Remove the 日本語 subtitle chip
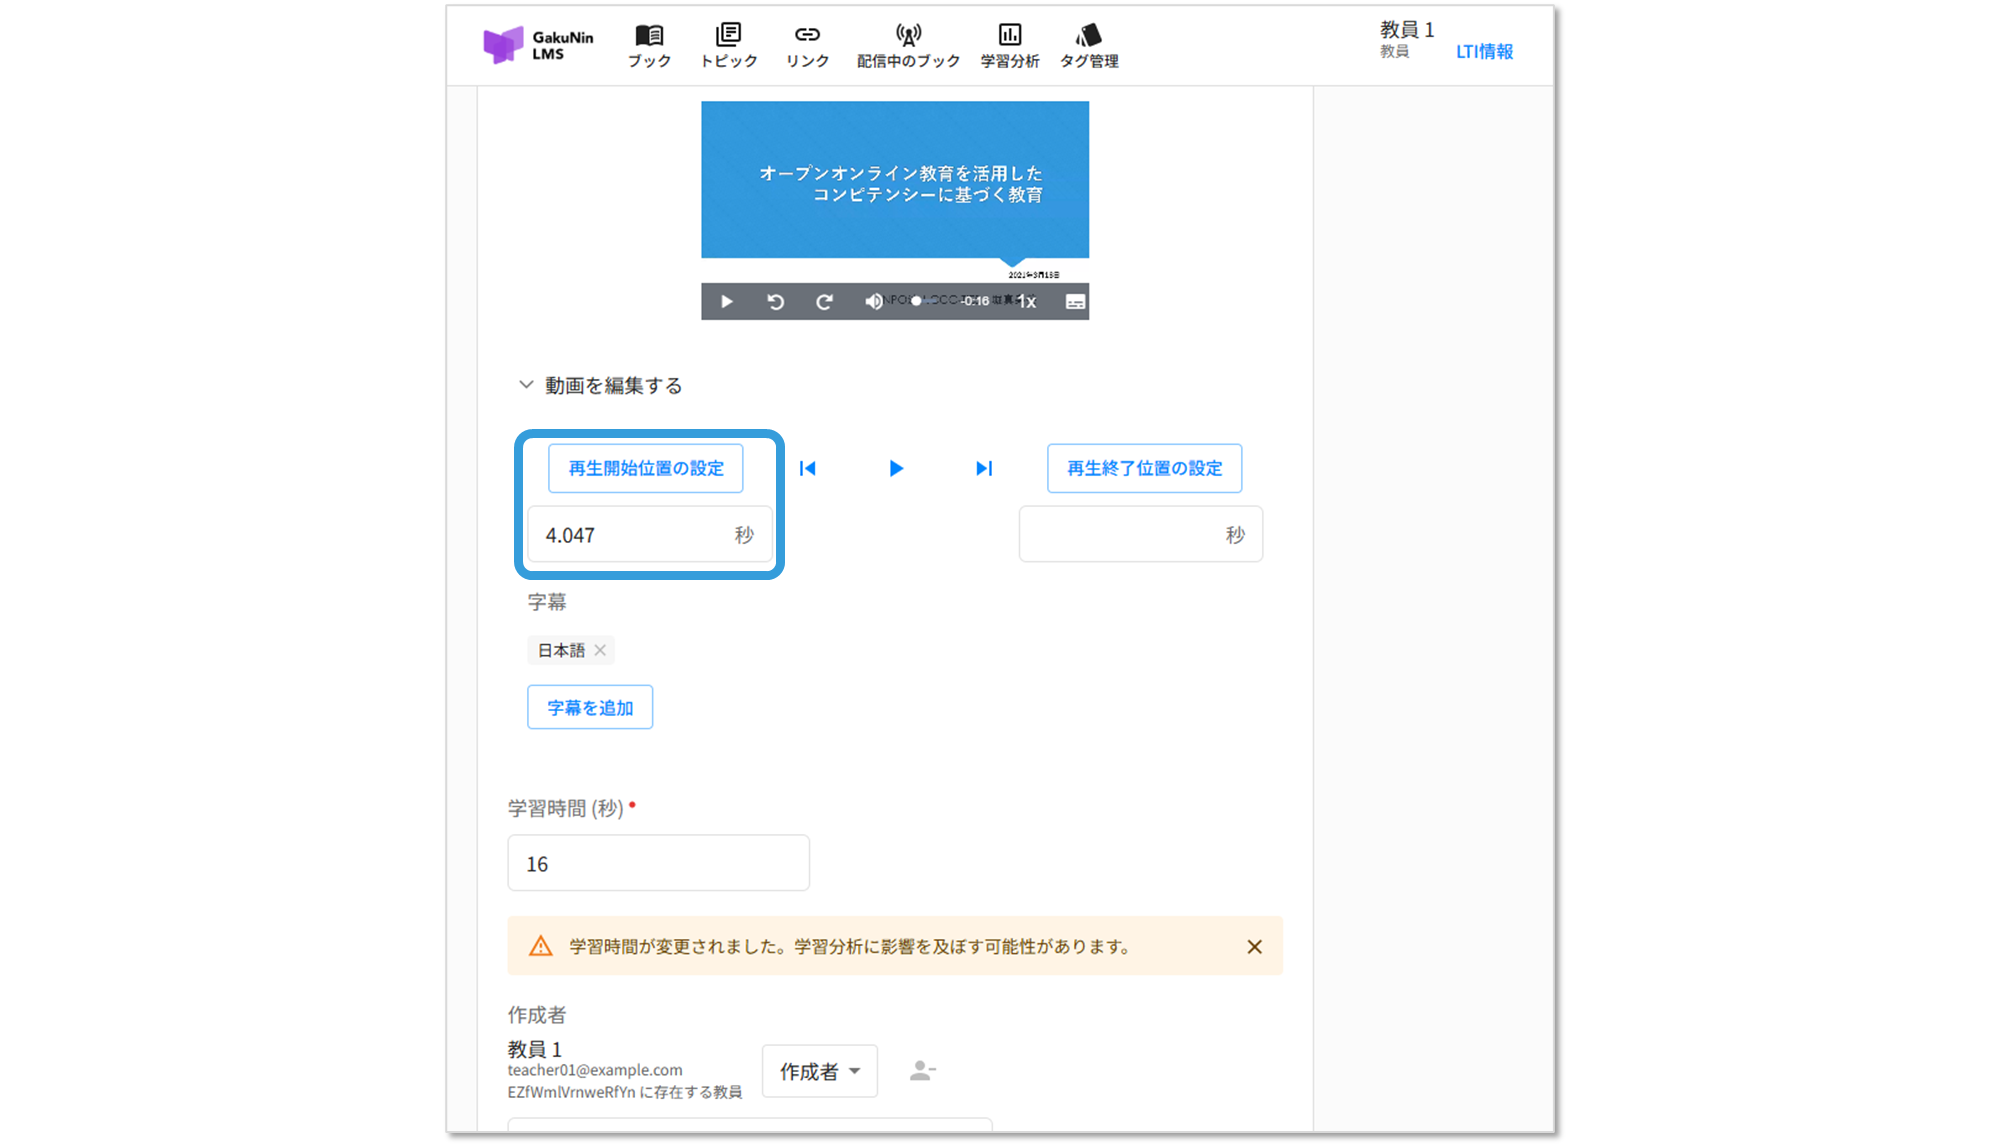 point(600,650)
